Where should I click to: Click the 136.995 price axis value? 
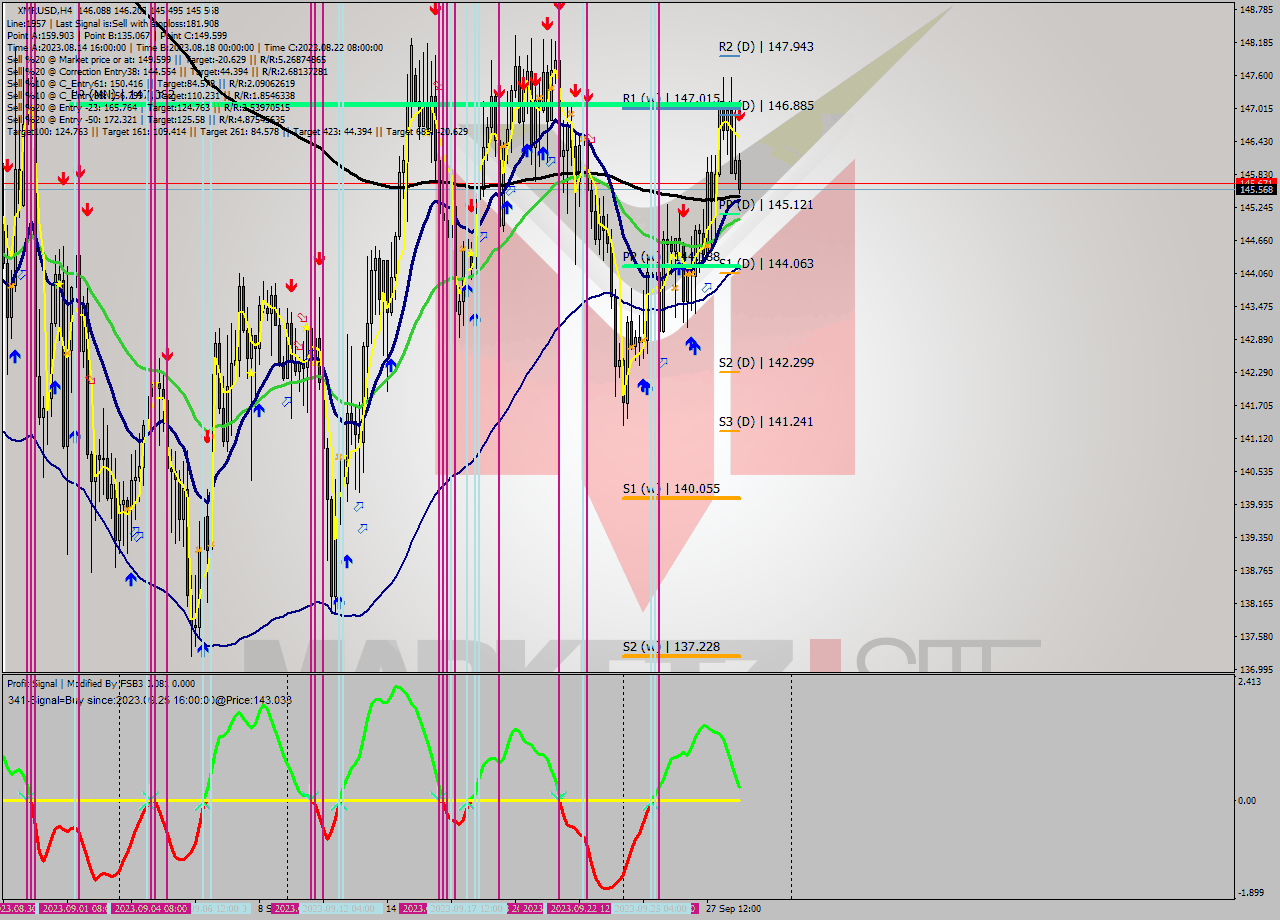click(1256, 669)
